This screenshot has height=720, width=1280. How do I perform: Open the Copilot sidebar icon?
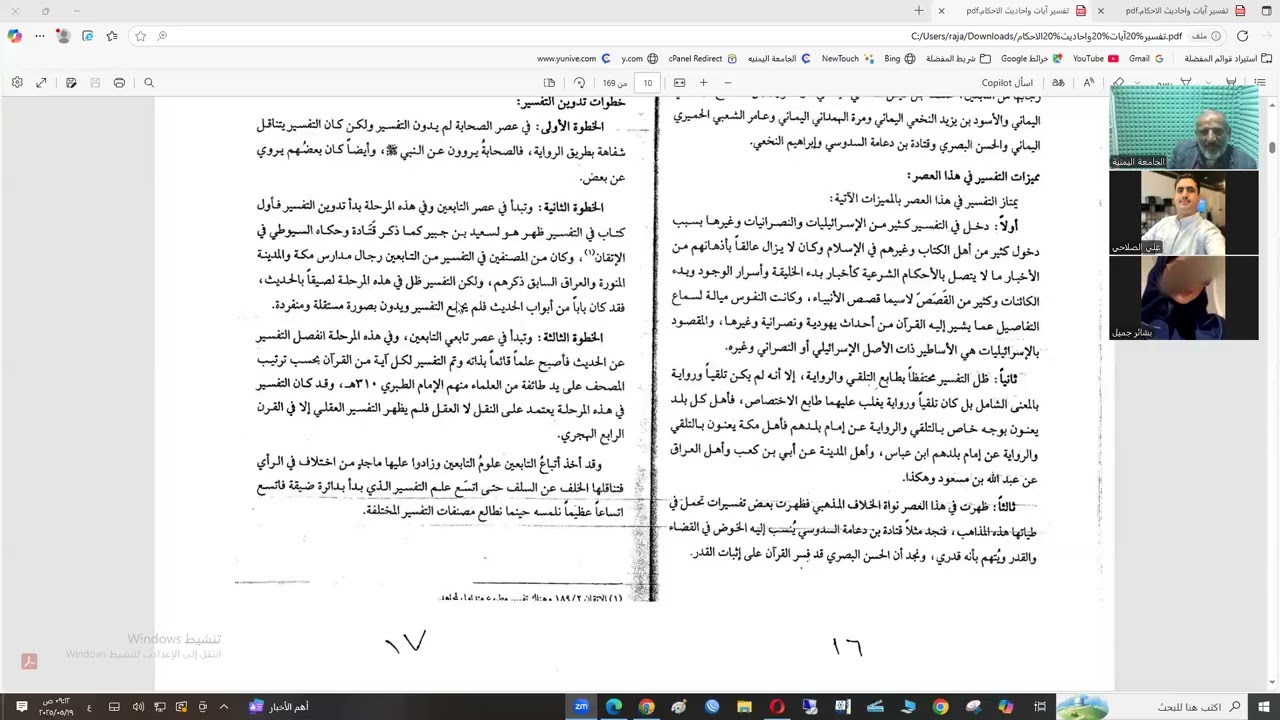[14, 36]
